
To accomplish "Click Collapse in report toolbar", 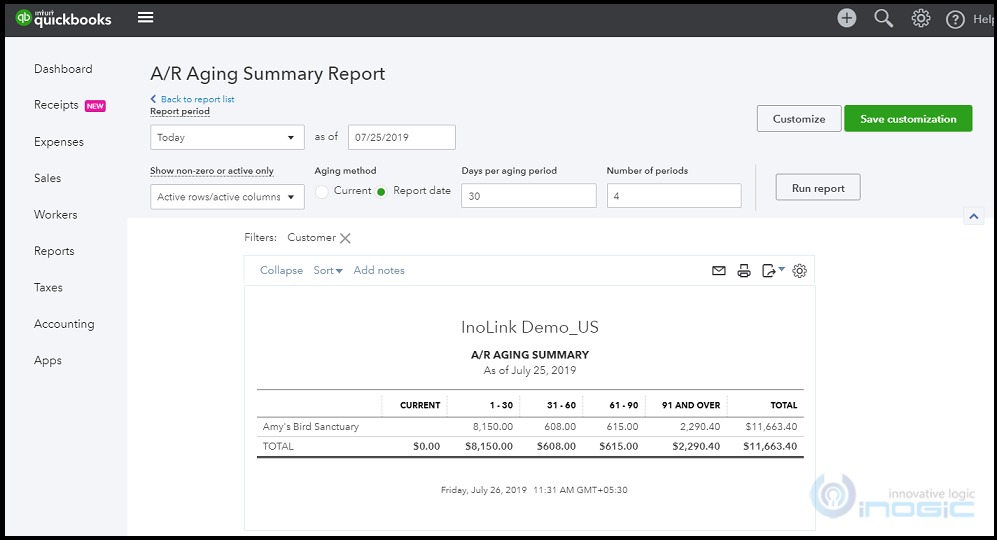I will click(x=281, y=270).
